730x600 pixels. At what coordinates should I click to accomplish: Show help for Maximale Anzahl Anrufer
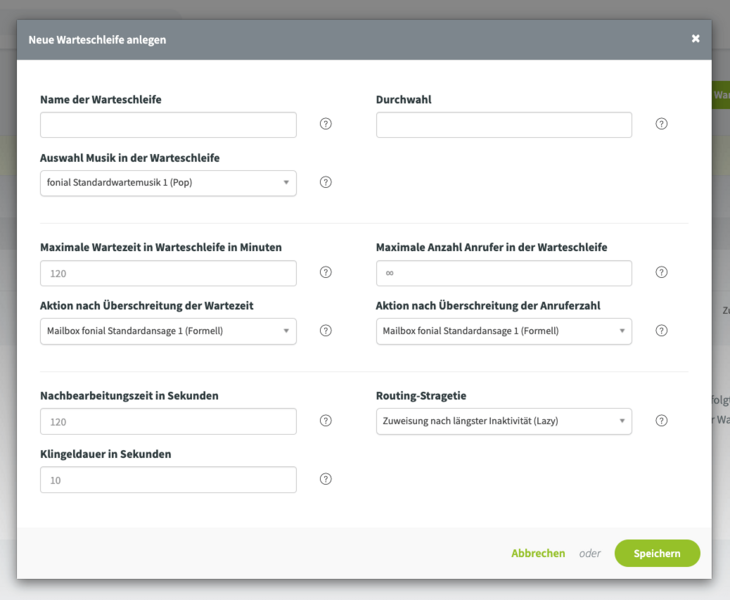(x=661, y=272)
